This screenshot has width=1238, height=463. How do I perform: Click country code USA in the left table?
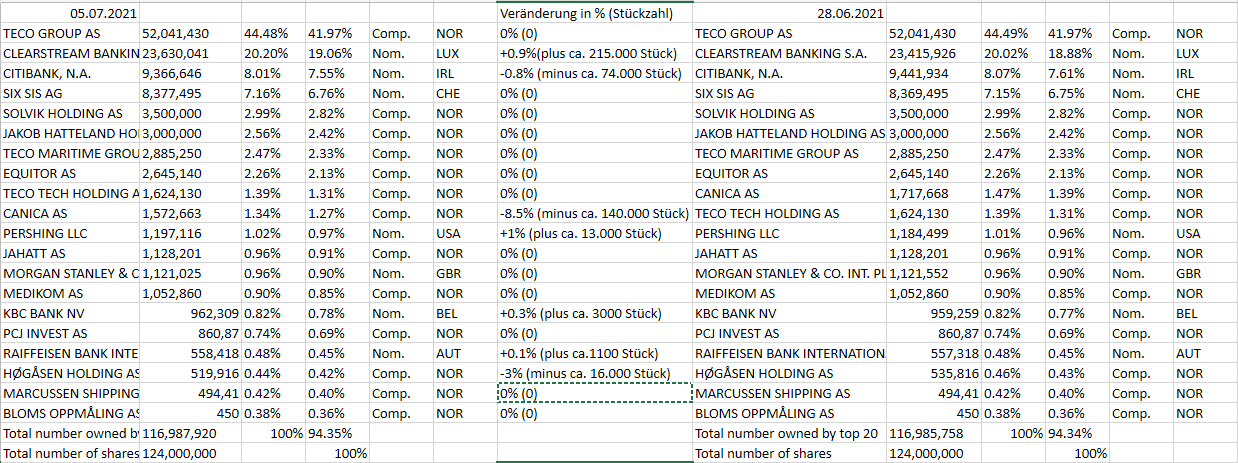(465, 233)
